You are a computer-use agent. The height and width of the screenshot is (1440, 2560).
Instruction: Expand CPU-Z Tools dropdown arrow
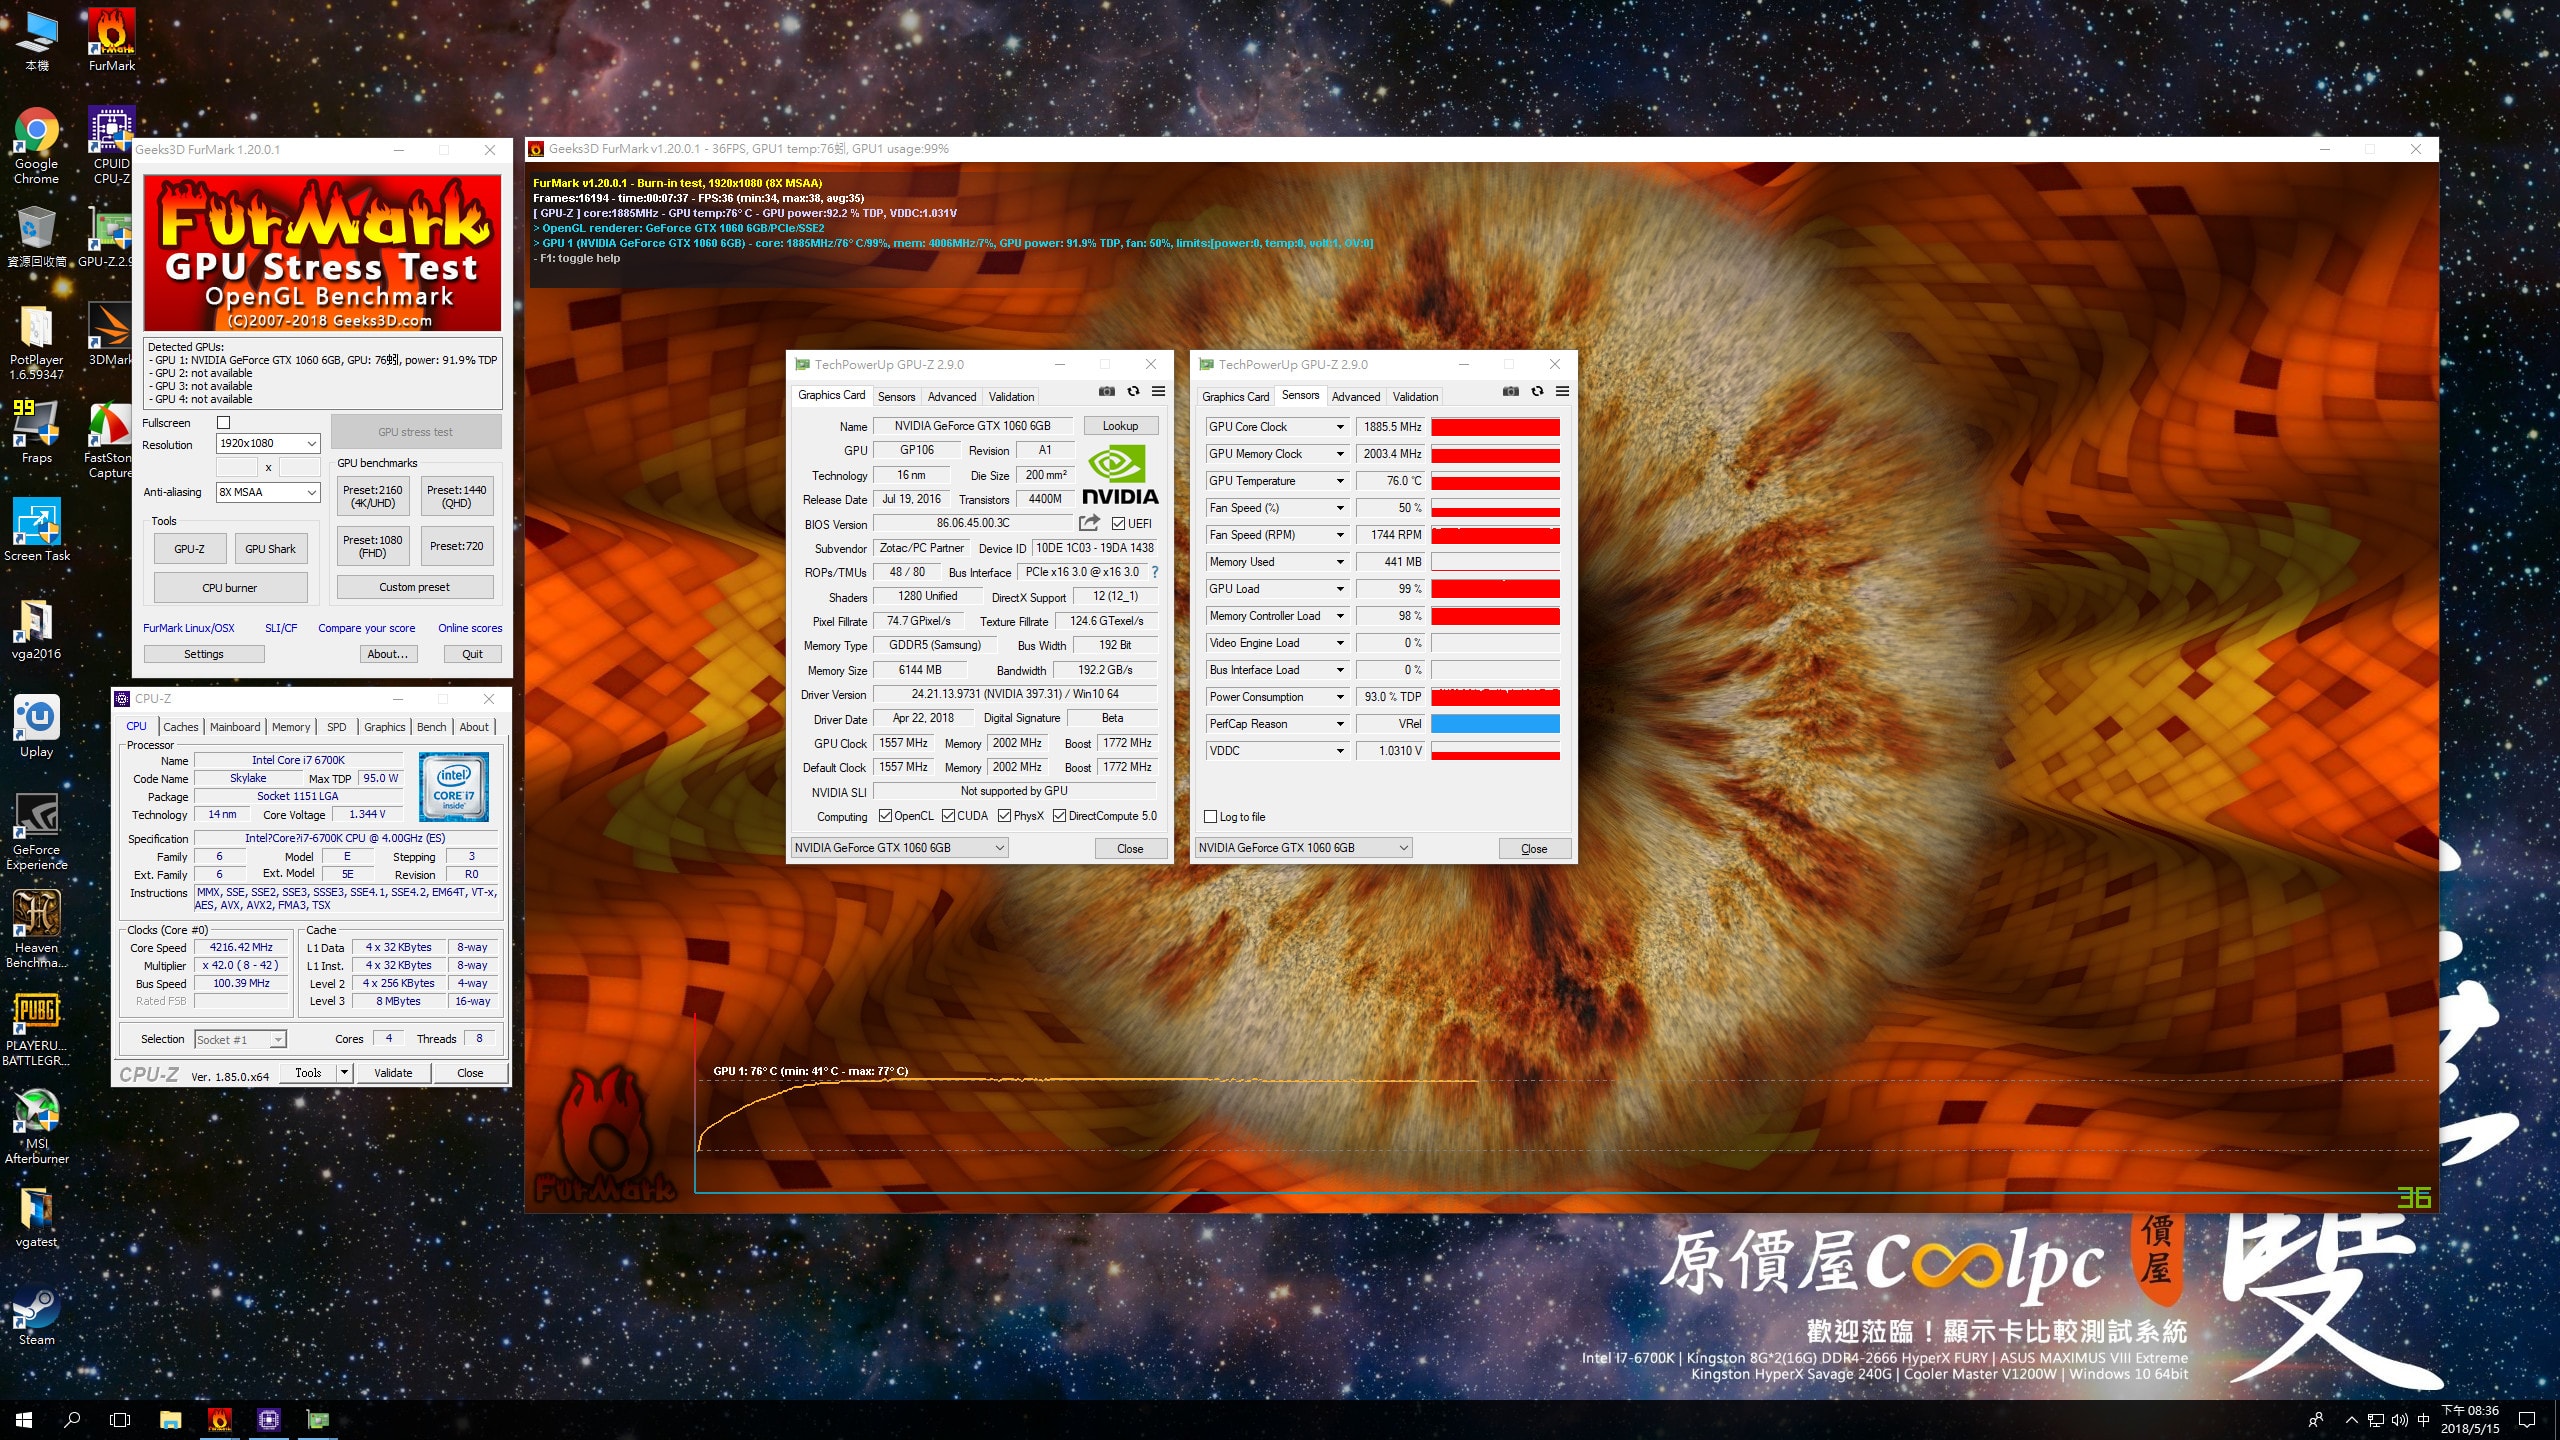344,1073
